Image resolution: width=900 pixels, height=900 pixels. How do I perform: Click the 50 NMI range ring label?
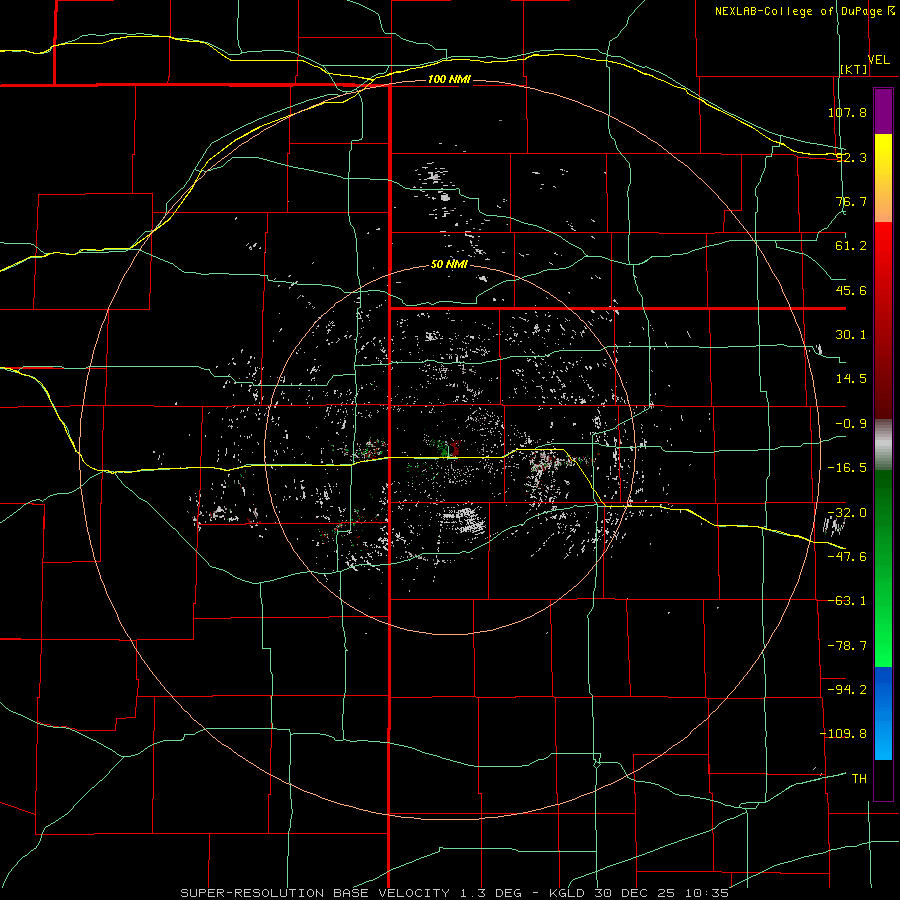coord(449,265)
